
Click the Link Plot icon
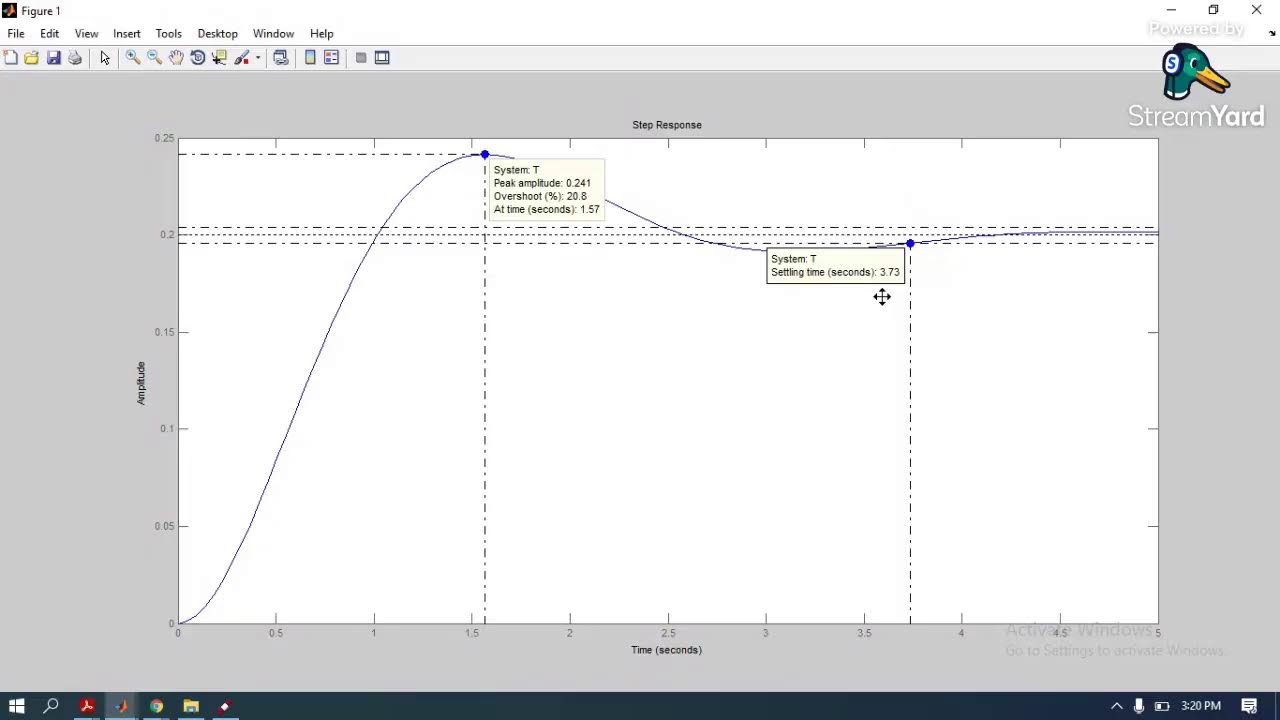[x=281, y=58]
